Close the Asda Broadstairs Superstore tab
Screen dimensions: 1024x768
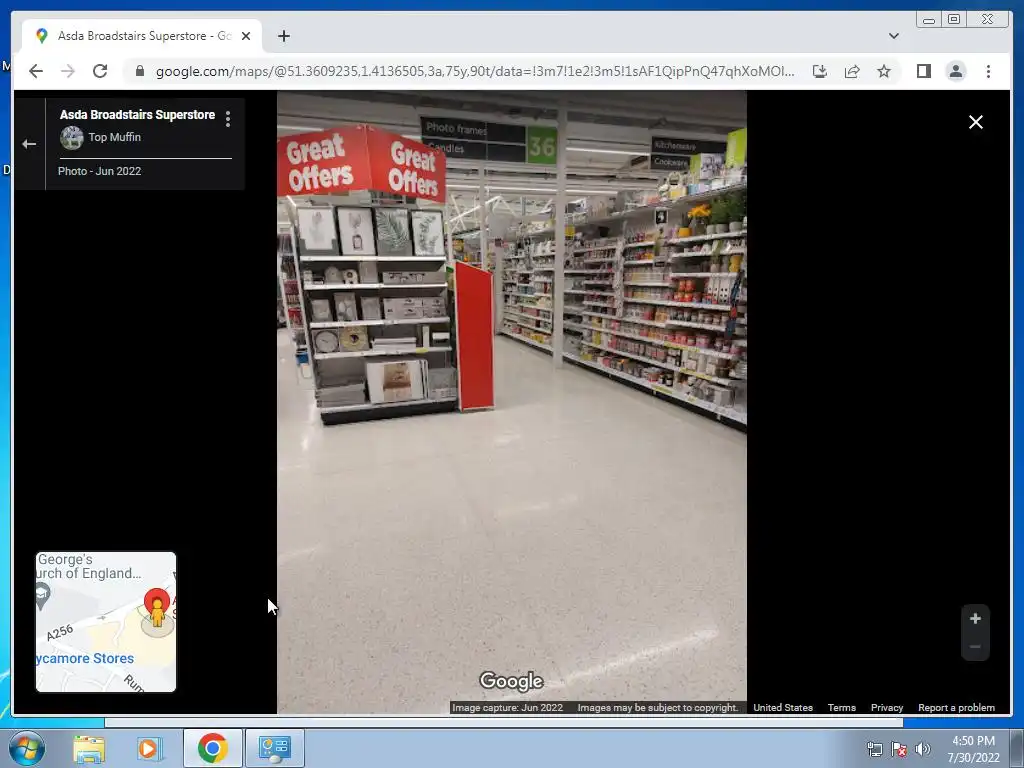246,36
